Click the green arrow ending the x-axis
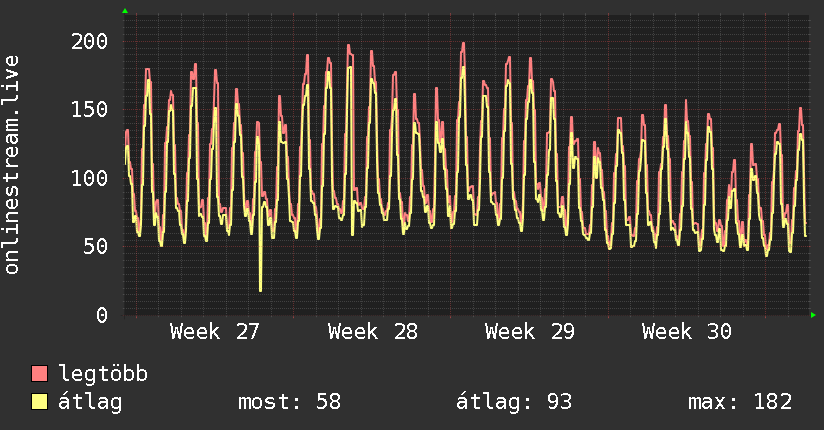This screenshot has width=824, height=430. 813,315
